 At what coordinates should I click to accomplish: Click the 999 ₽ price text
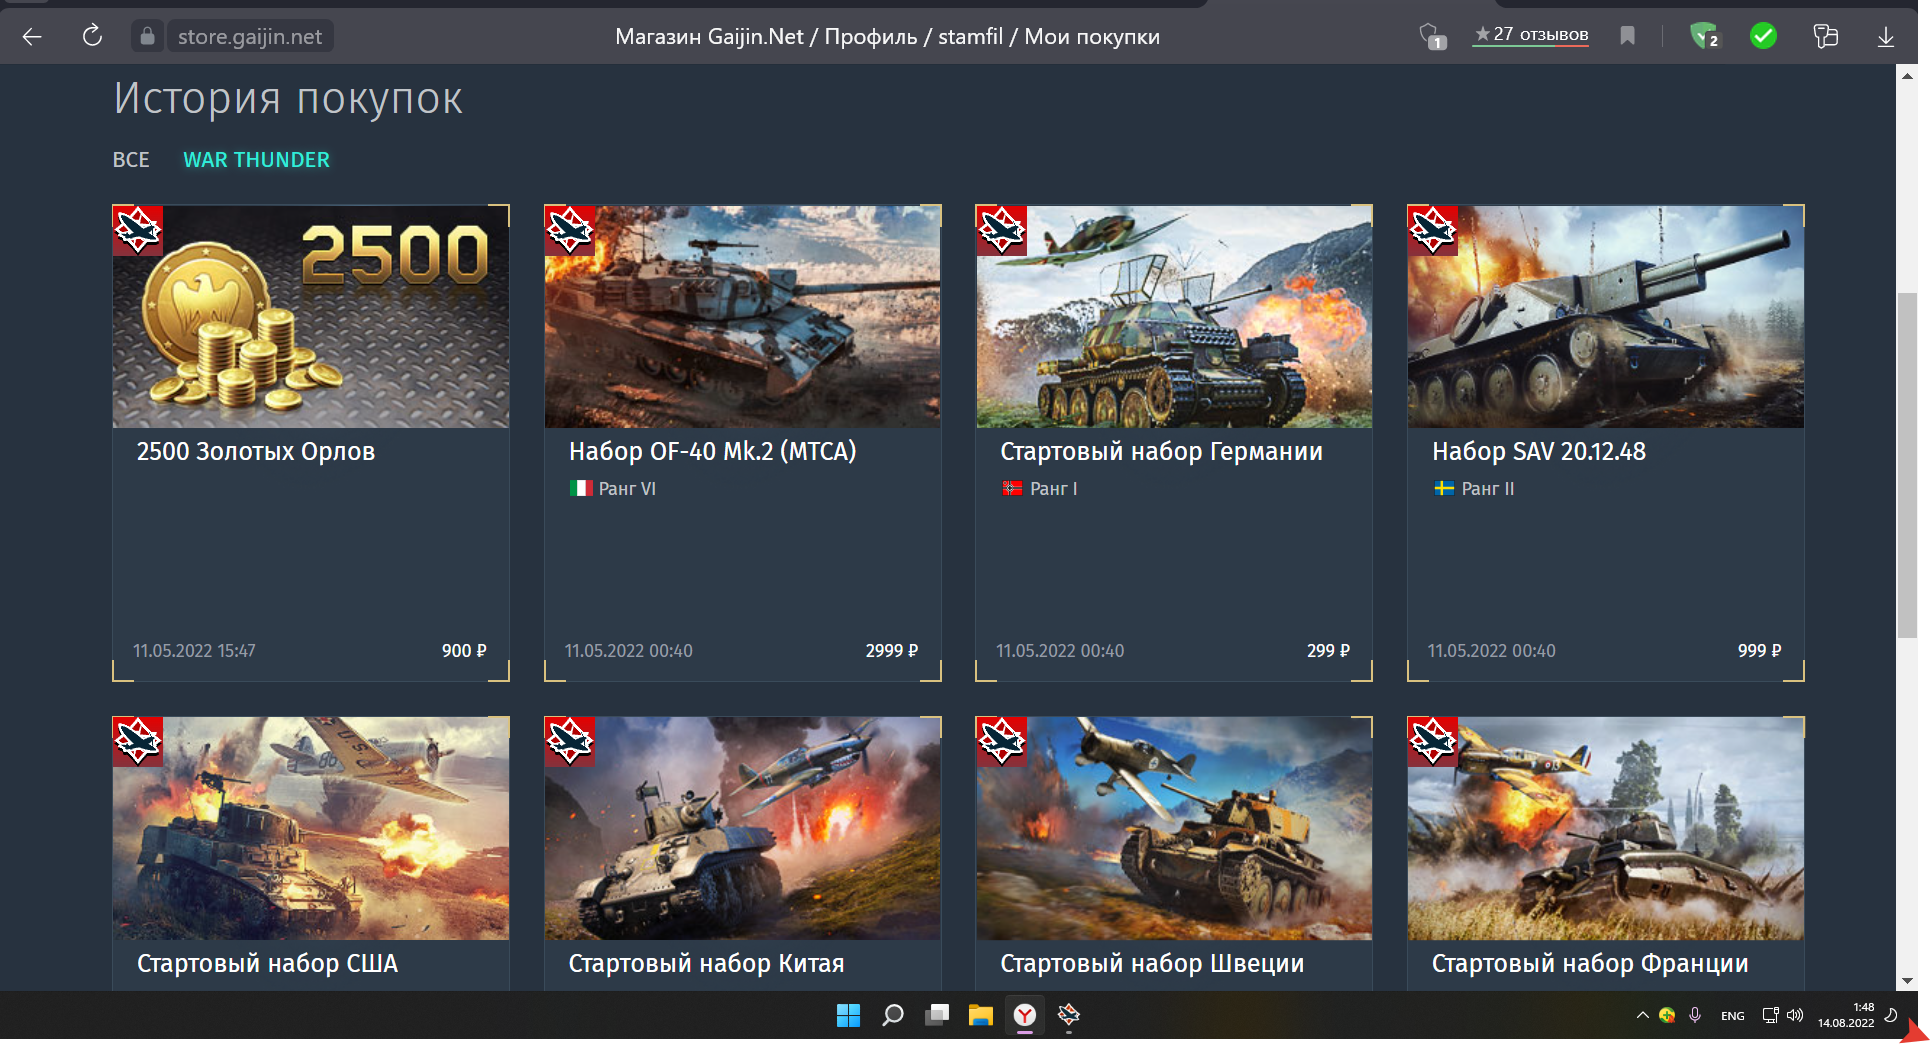[x=1759, y=651]
